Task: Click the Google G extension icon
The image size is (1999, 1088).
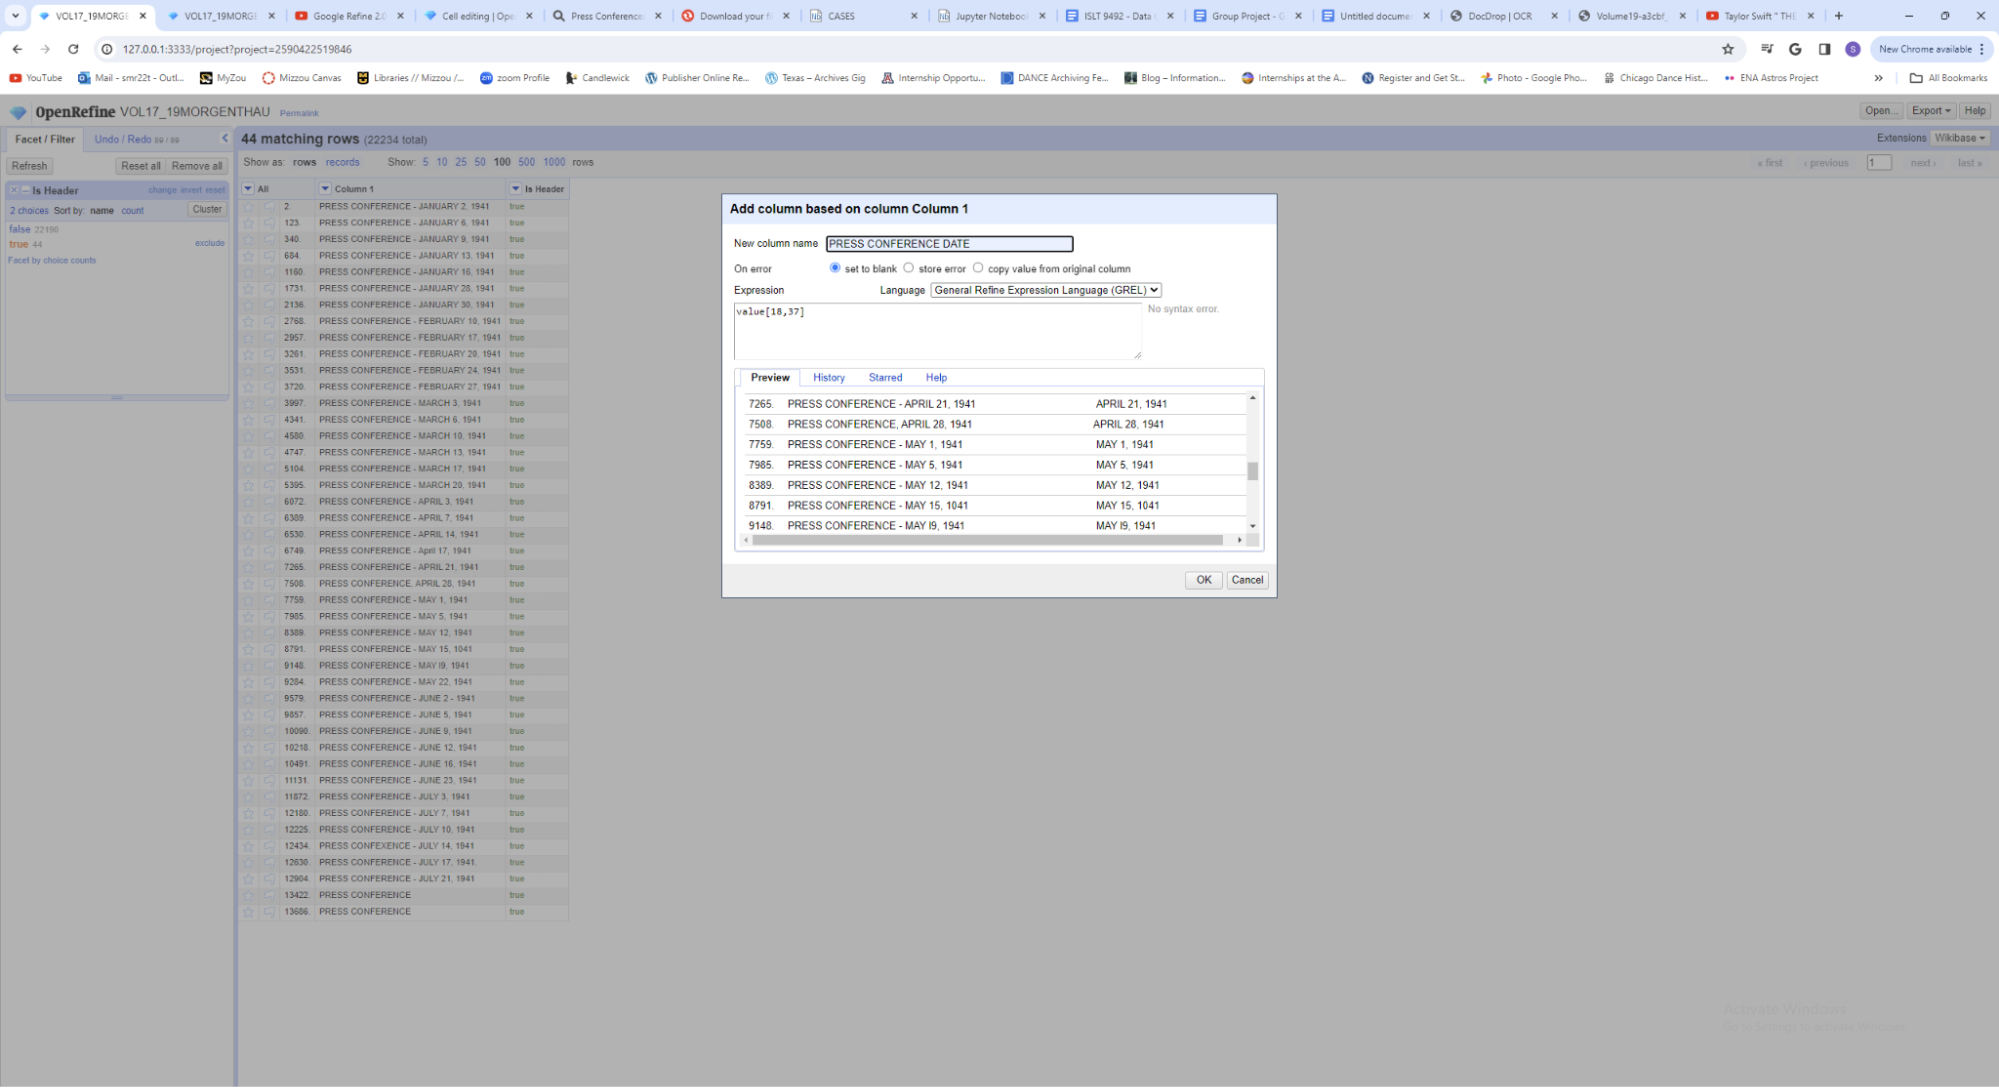Action: [1795, 49]
